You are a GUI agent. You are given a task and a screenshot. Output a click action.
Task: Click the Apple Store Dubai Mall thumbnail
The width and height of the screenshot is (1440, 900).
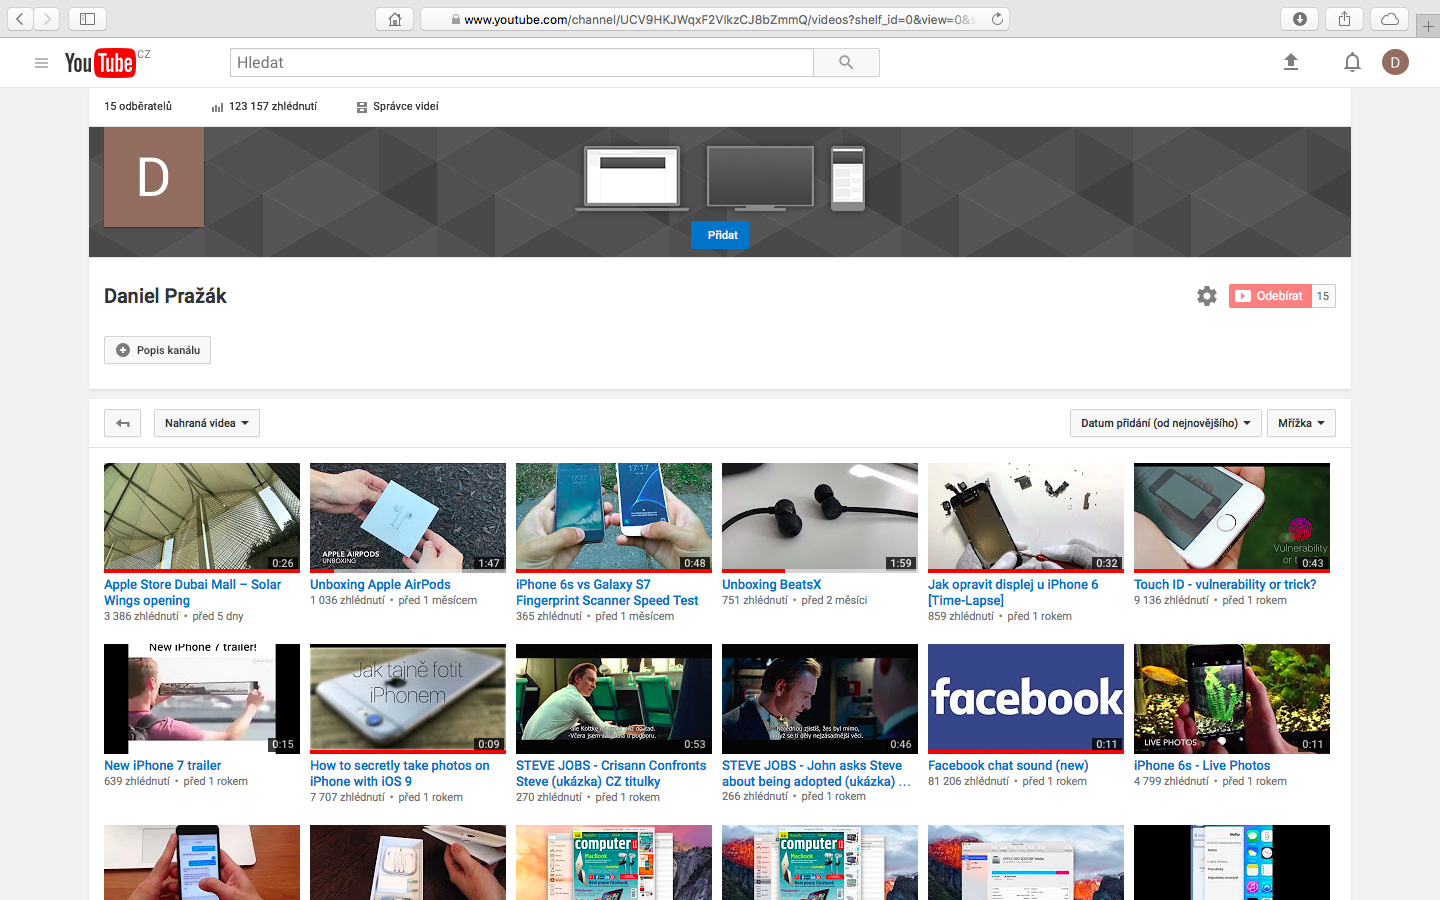point(202,518)
